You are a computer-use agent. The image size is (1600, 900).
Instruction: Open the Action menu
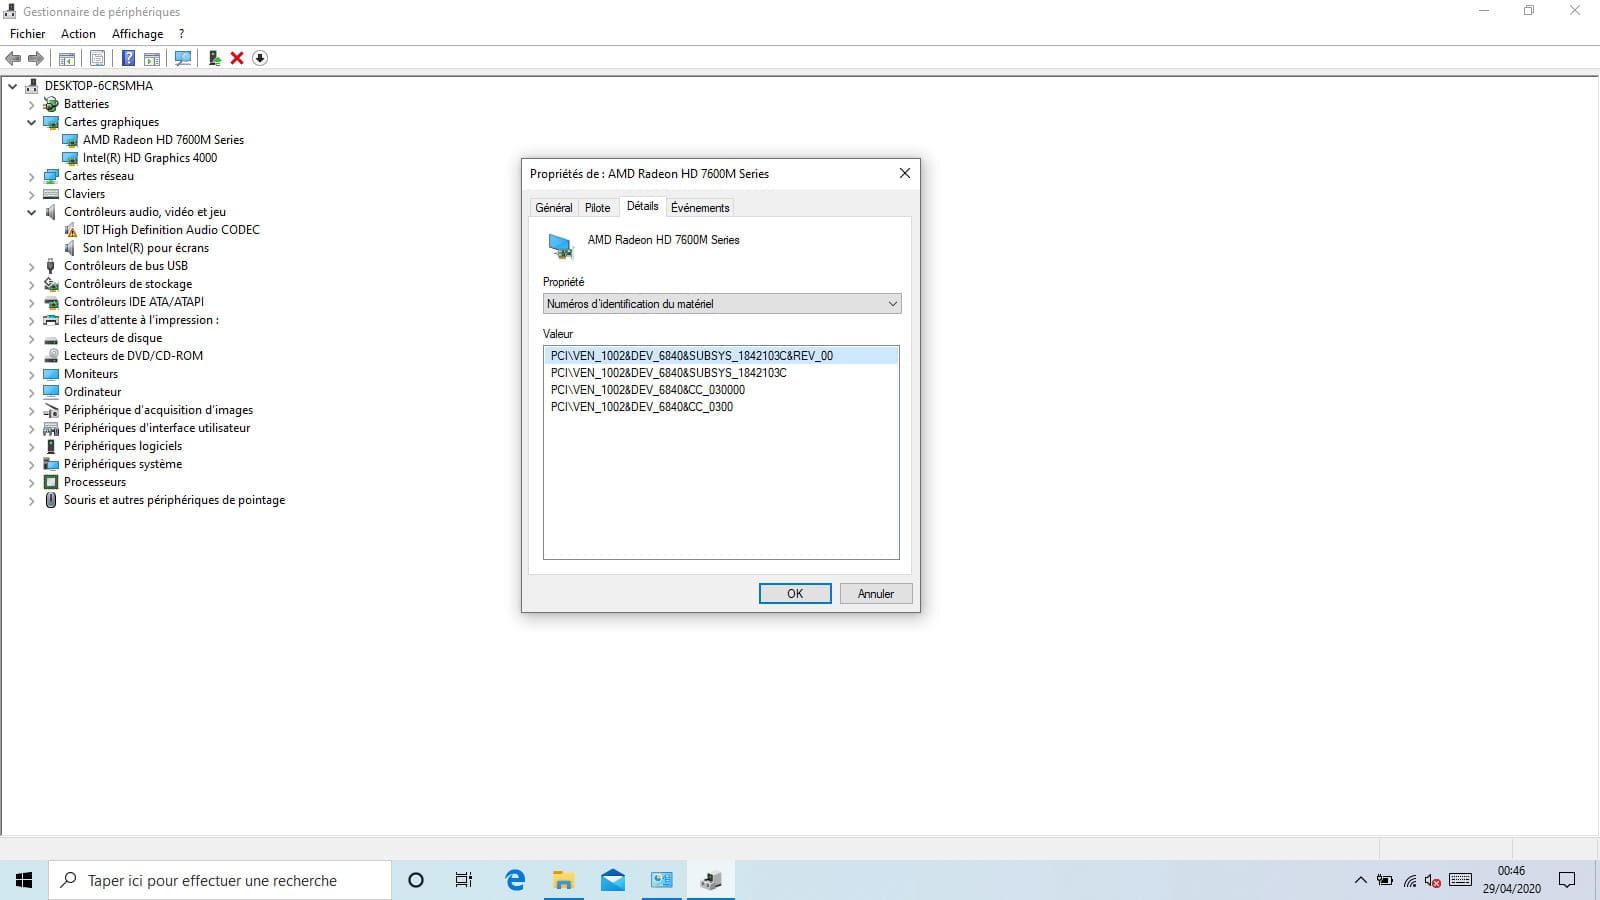pos(78,34)
